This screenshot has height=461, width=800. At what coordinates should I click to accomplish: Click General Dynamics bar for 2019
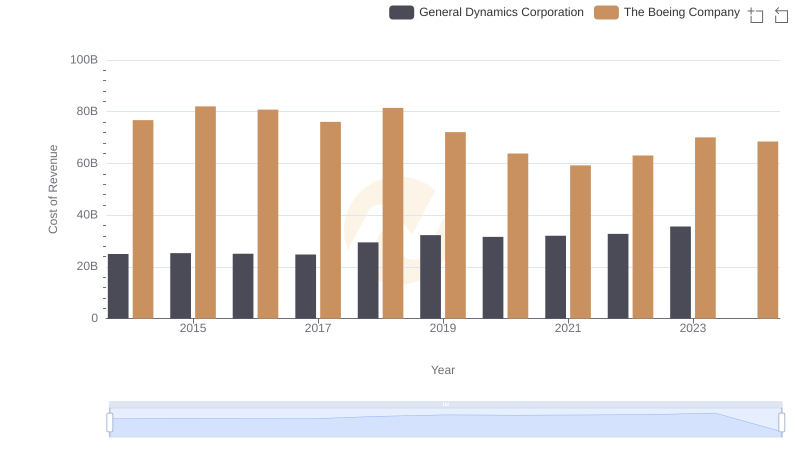(x=431, y=276)
